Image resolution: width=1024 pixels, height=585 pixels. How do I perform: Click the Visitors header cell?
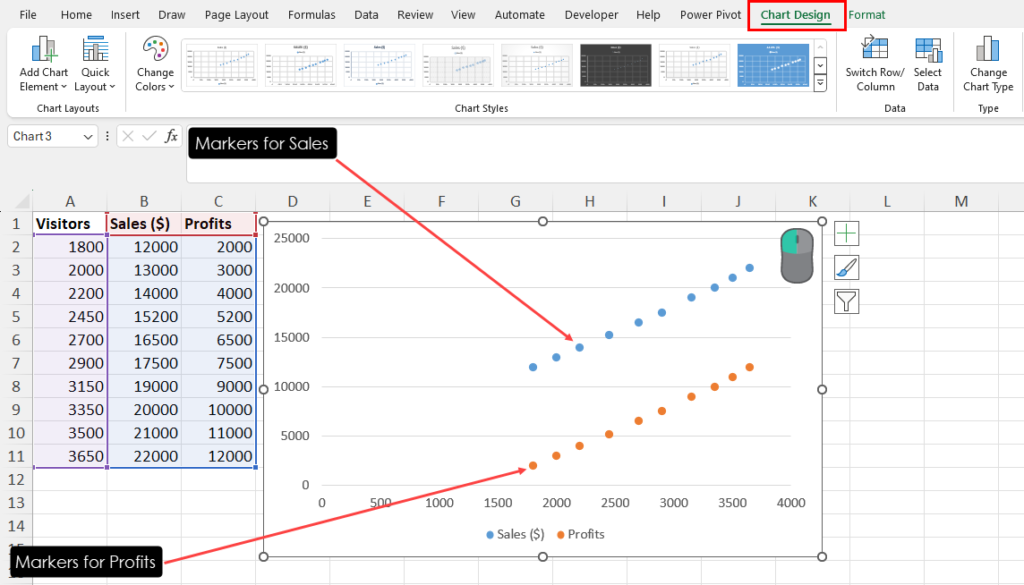click(x=70, y=223)
